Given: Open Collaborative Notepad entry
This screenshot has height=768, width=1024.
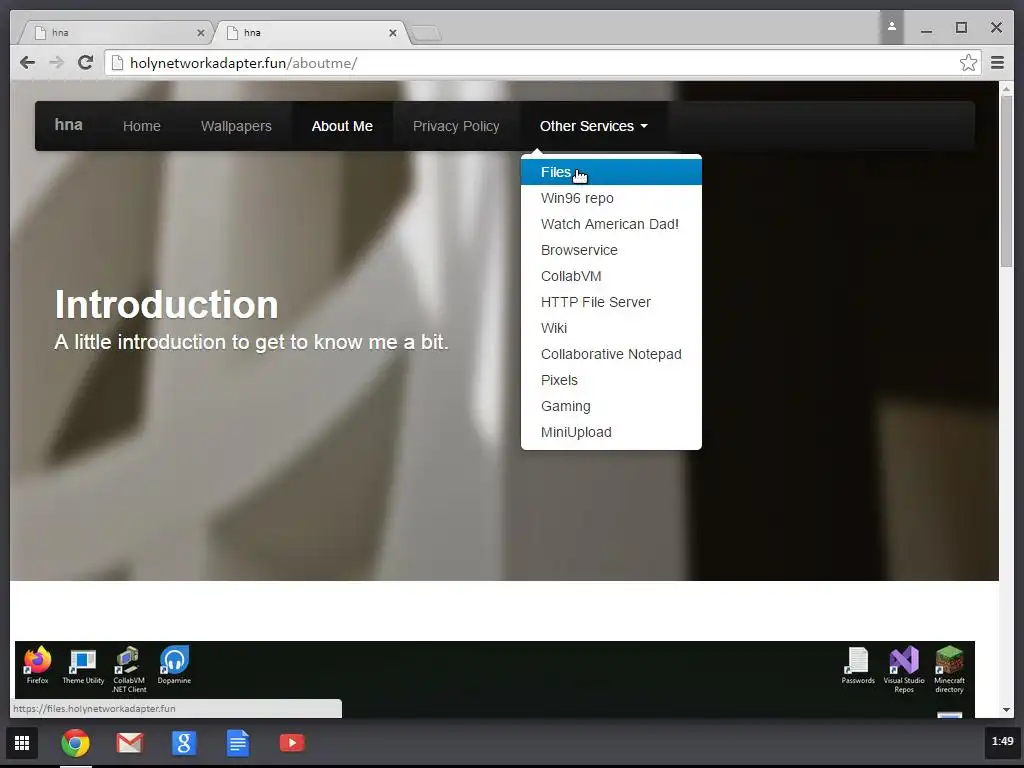Looking at the screenshot, I should pyautogui.click(x=611, y=354).
